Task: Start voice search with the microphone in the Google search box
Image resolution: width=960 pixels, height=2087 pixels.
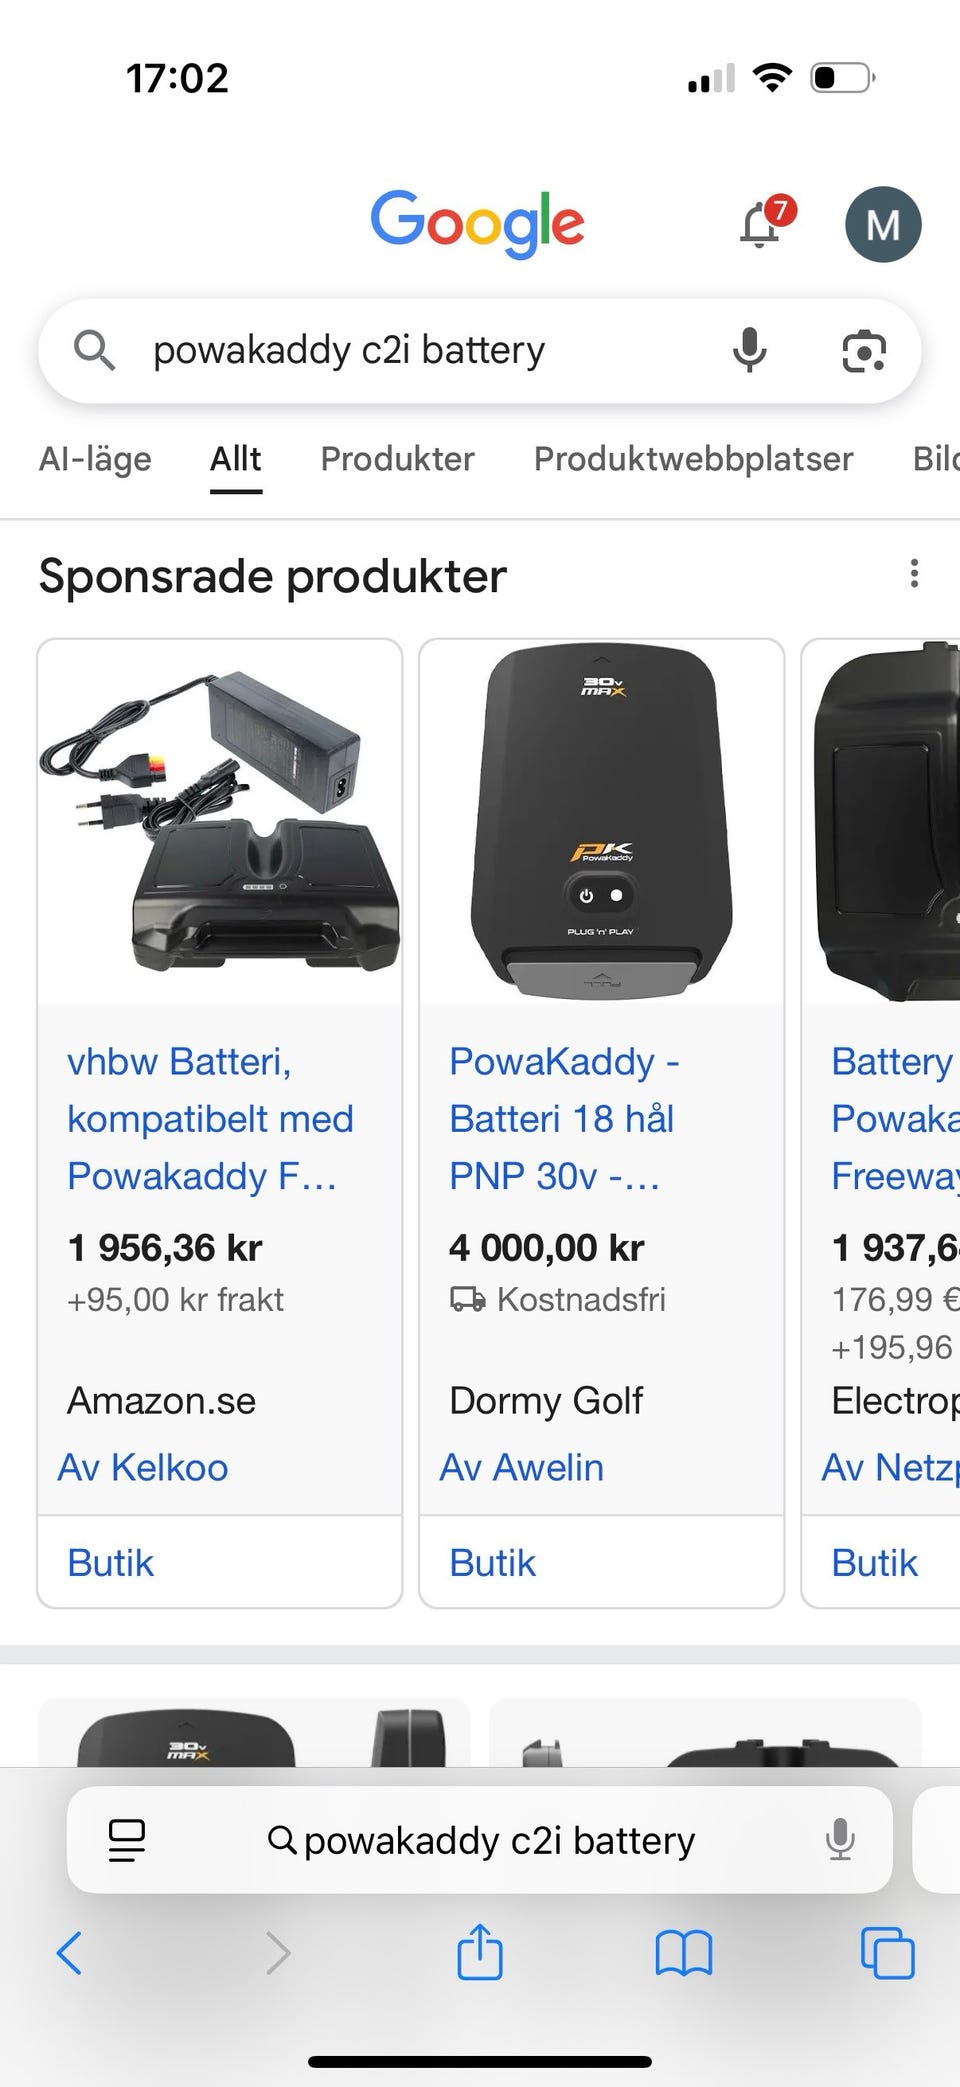Action: click(749, 351)
